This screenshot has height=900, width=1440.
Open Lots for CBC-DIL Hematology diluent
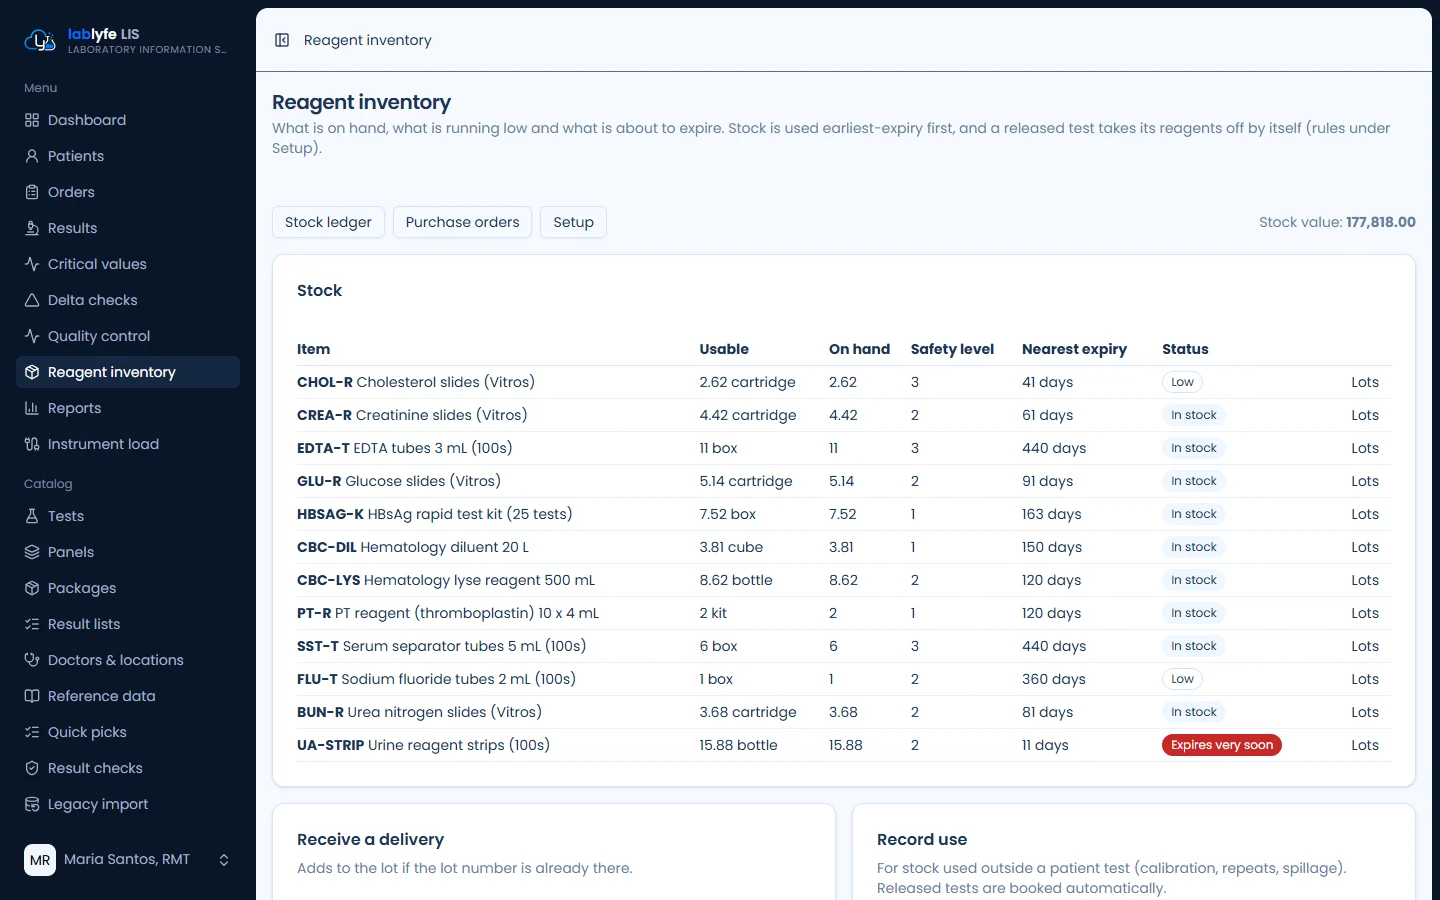[x=1365, y=547]
